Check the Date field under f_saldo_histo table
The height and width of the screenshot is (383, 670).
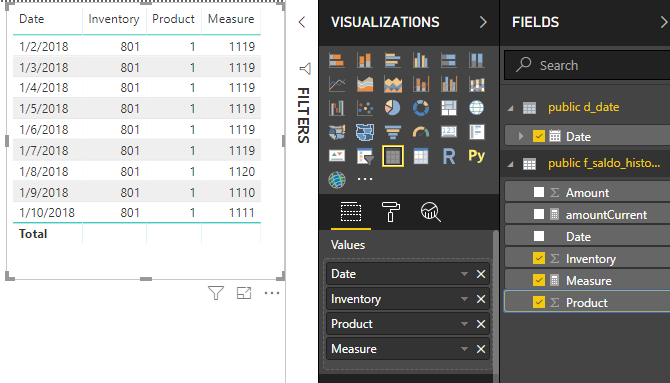point(539,236)
